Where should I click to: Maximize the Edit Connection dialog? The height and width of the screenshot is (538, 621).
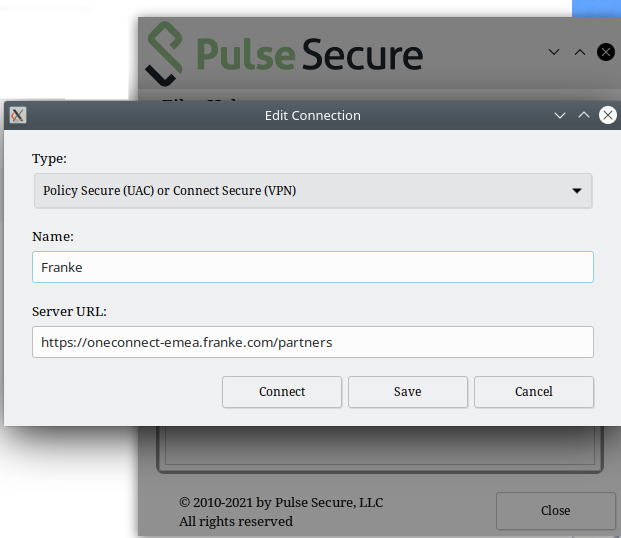[x=584, y=115]
